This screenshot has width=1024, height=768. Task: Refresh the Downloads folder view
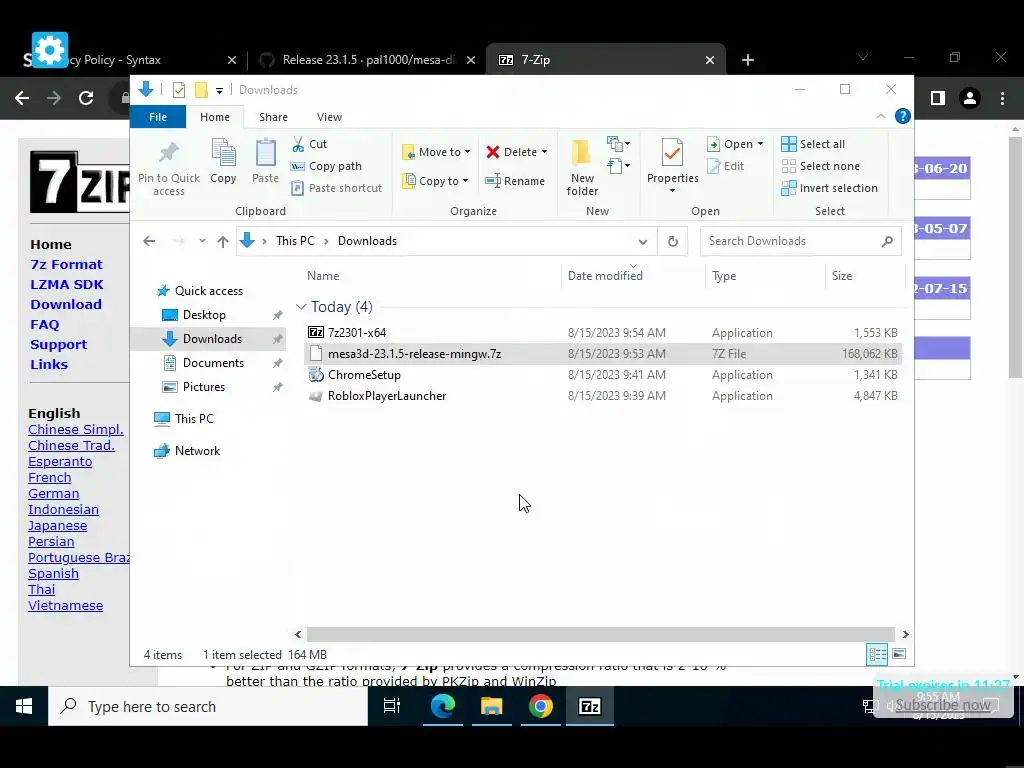(673, 241)
